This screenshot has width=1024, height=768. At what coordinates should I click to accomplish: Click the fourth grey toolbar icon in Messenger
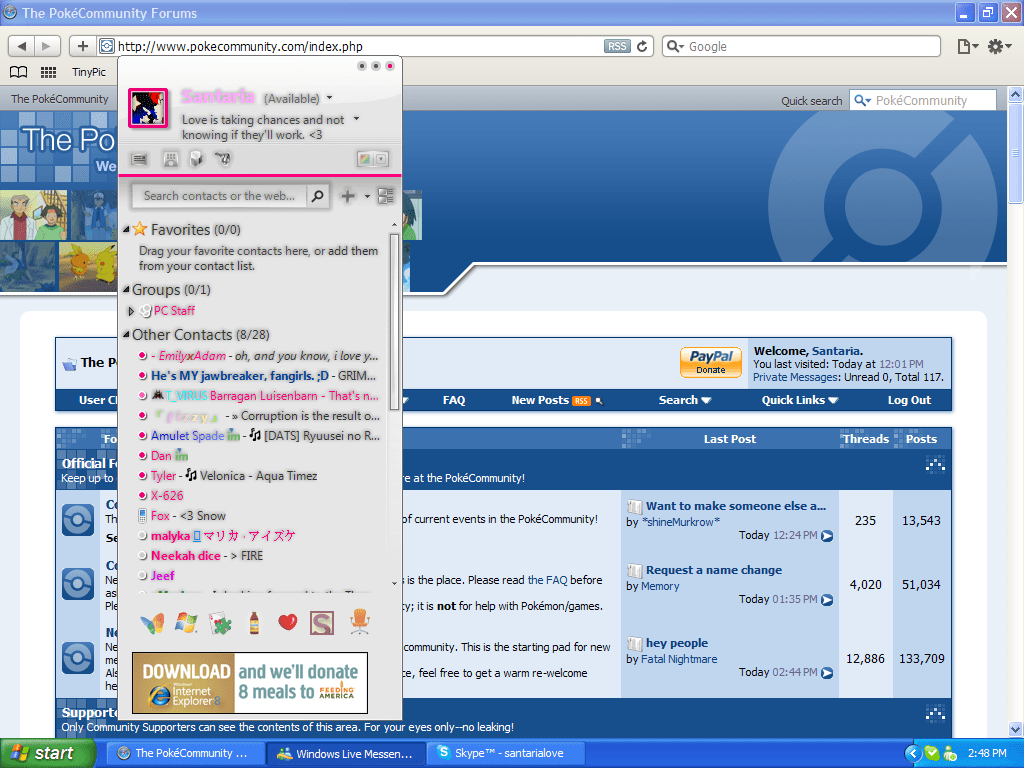[223, 159]
